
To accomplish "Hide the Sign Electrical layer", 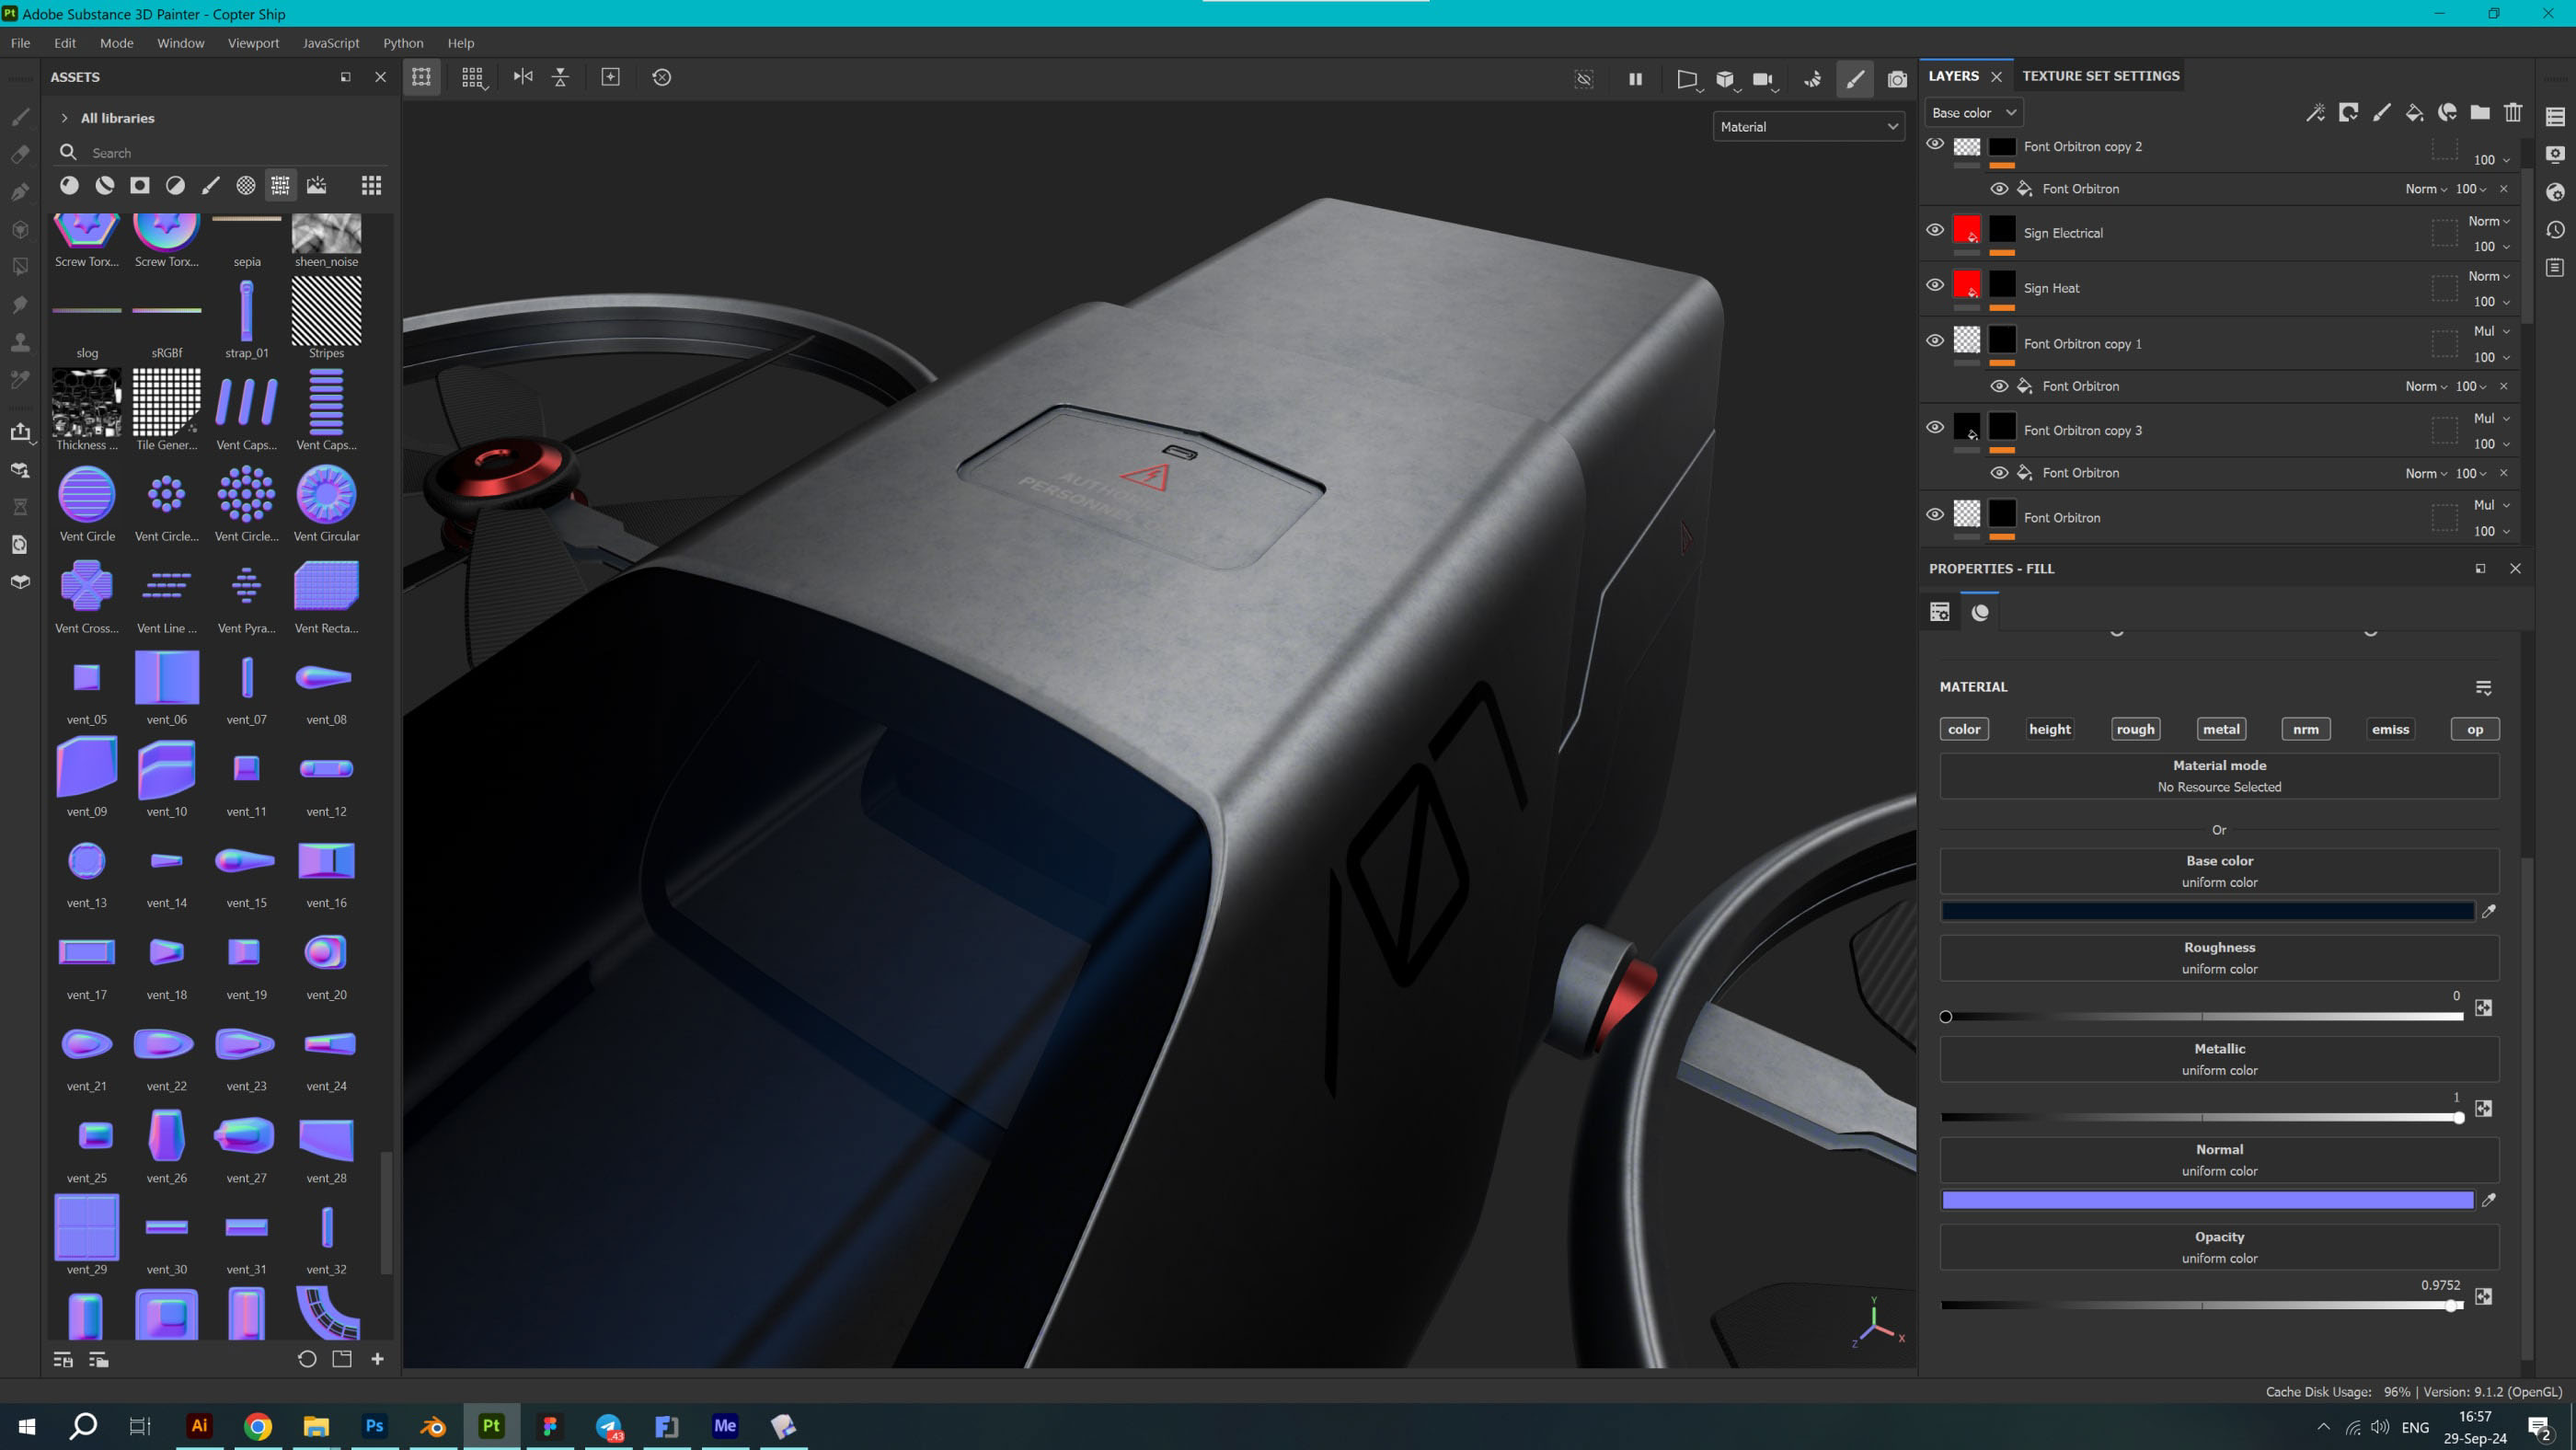I will pyautogui.click(x=1935, y=230).
